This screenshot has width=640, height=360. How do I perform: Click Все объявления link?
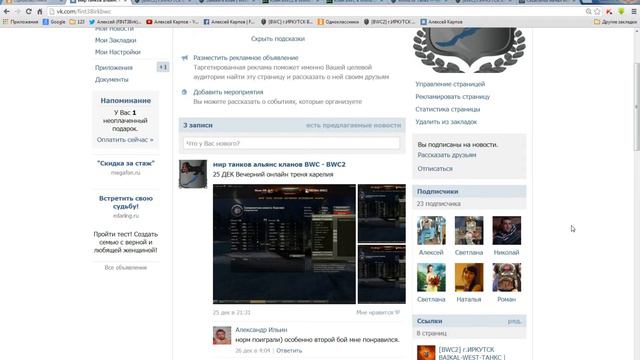(x=126, y=267)
